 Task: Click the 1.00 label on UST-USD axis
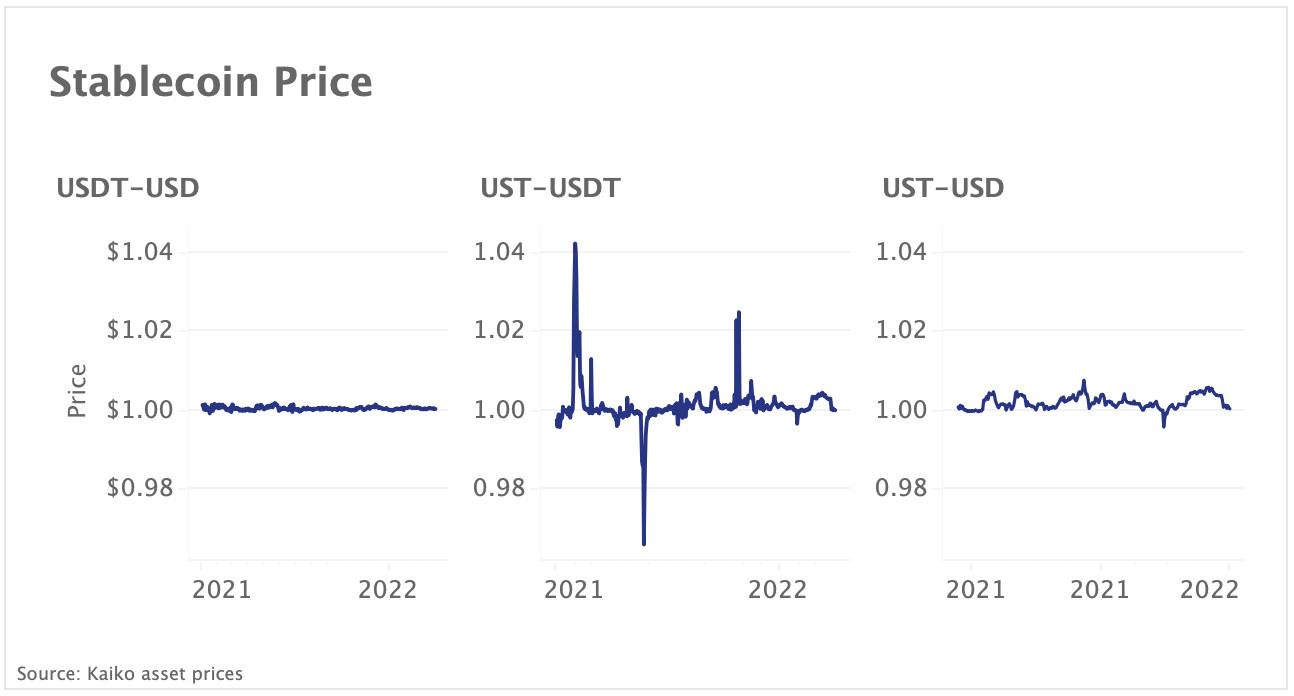(903, 409)
